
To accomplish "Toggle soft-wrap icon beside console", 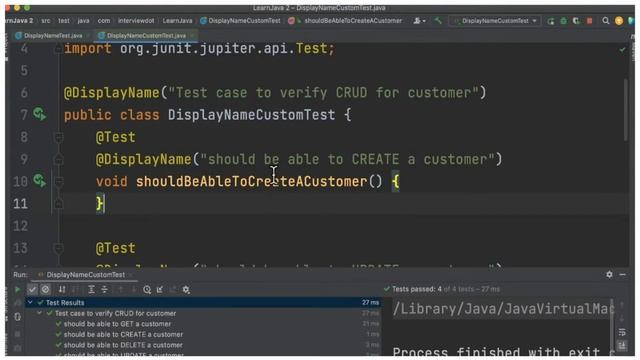I will (622, 332).
